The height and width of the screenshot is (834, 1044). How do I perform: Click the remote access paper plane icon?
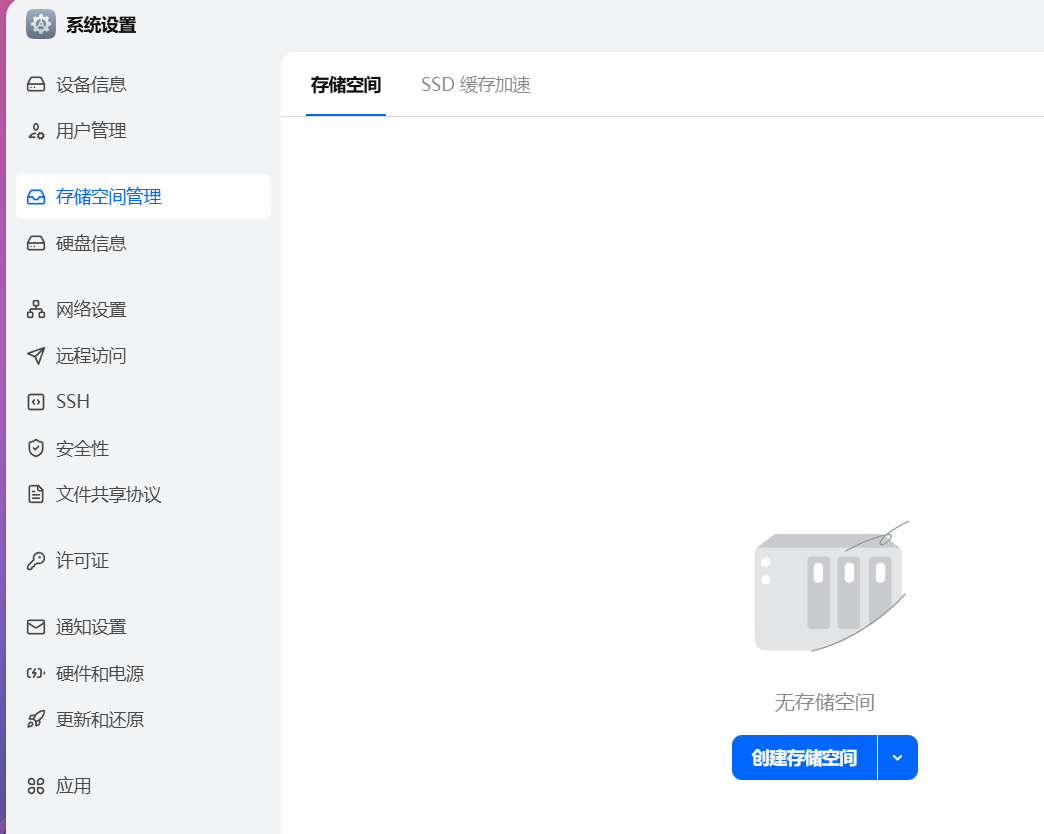pos(34,355)
